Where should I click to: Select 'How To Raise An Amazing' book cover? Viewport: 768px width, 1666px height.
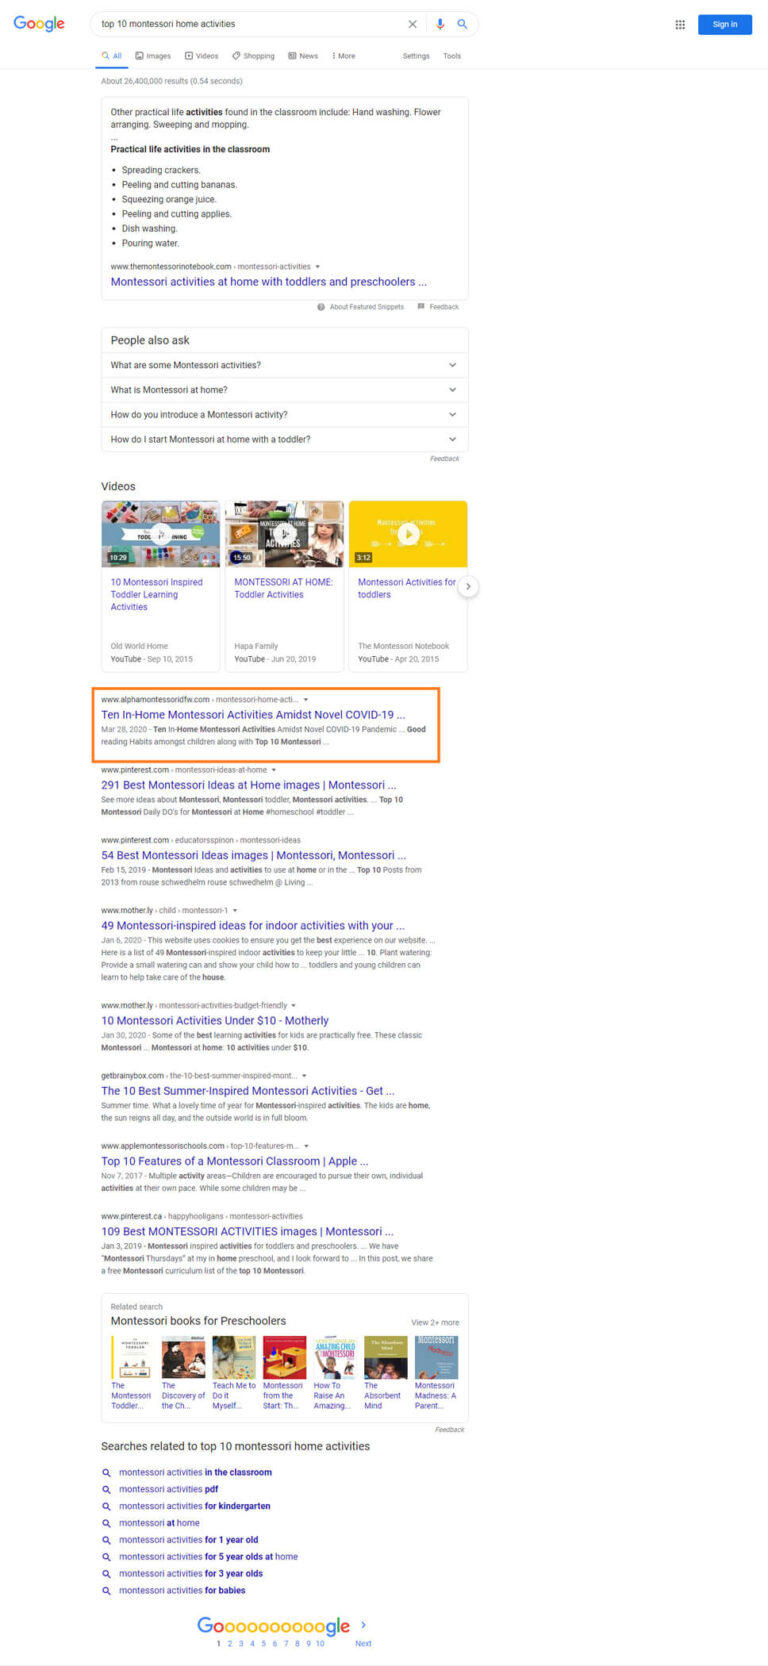coord(335,1358)
